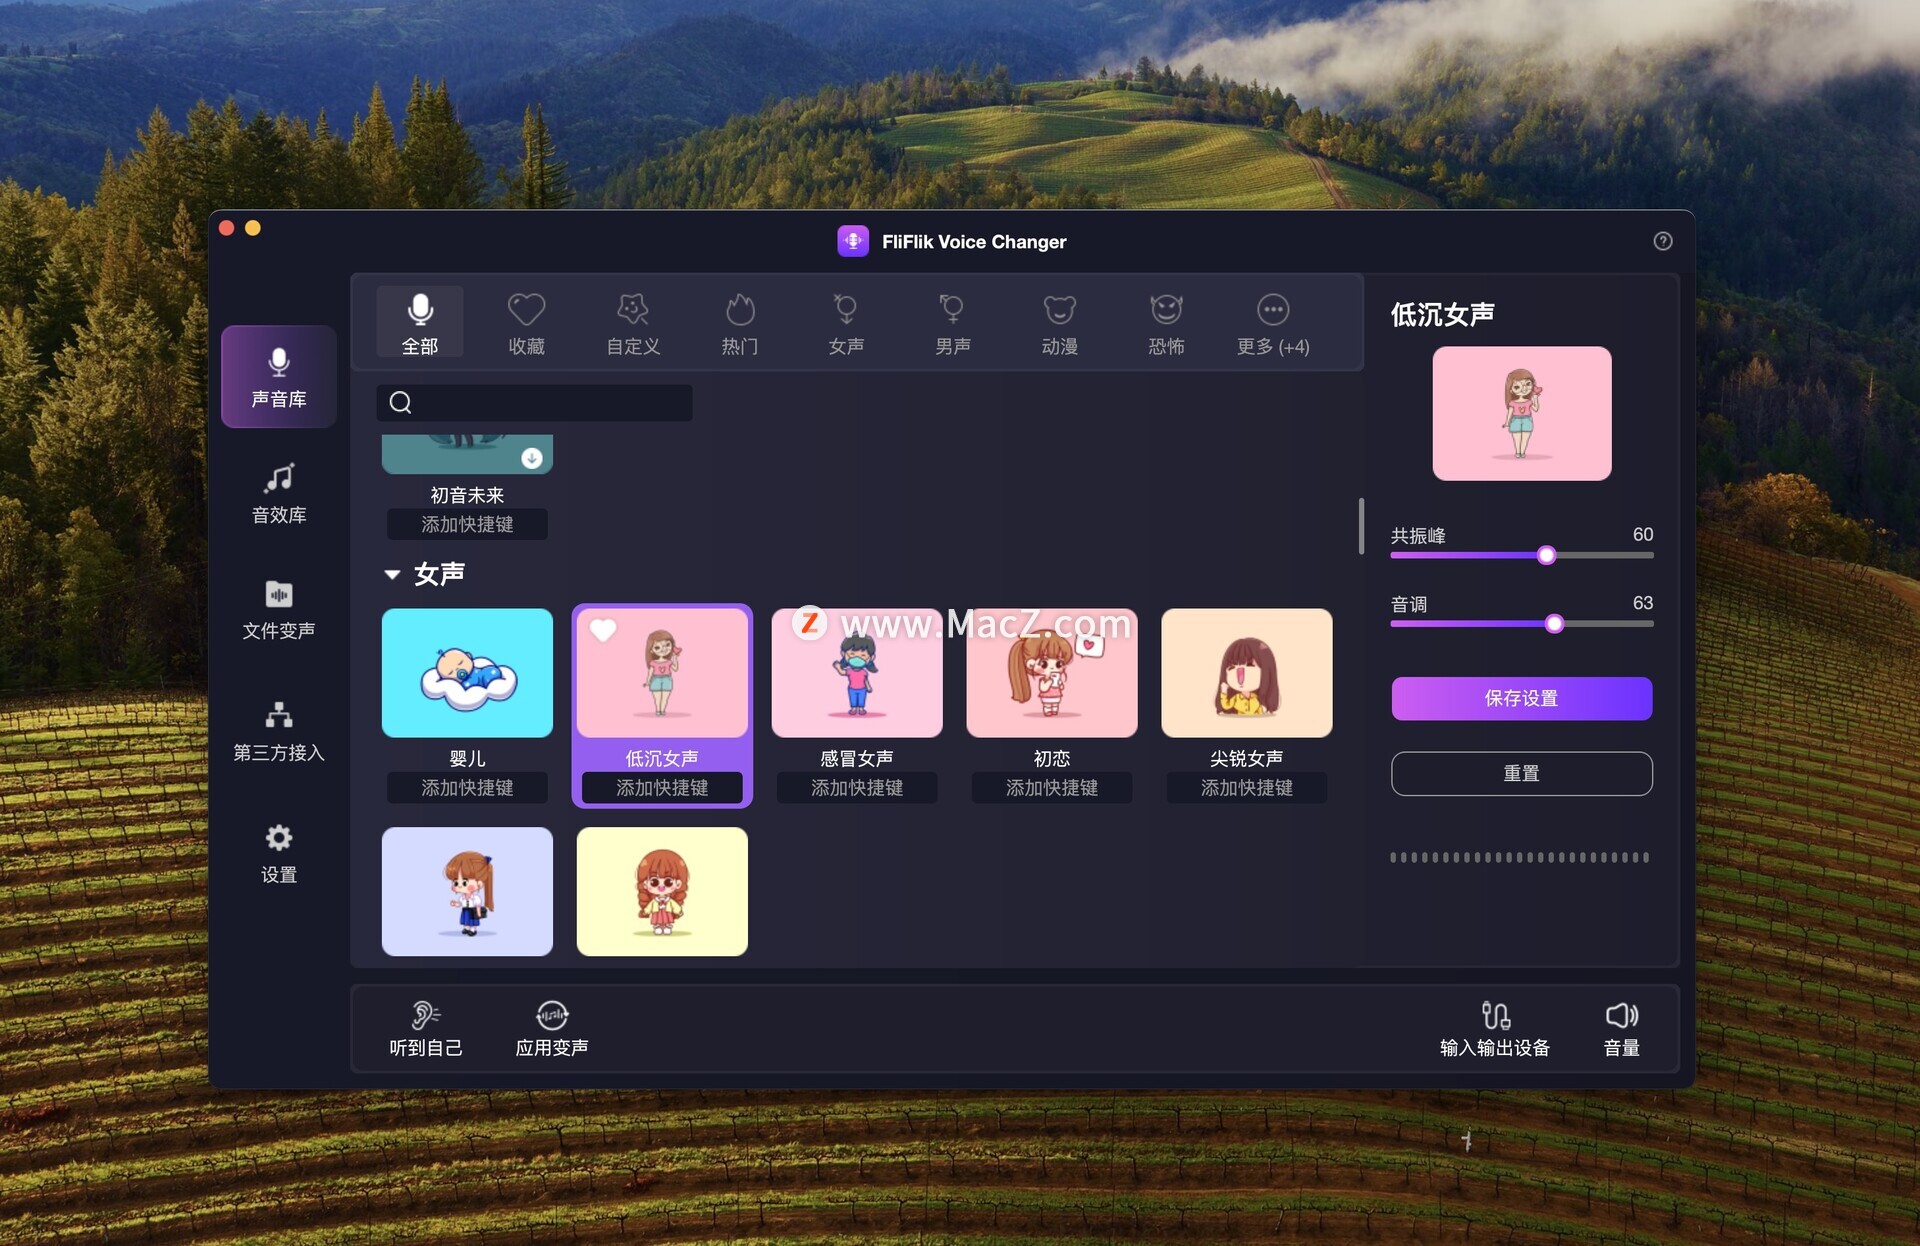
Task: Click the 保存设置 save settings button
Action: click(x=1522, y=698)
